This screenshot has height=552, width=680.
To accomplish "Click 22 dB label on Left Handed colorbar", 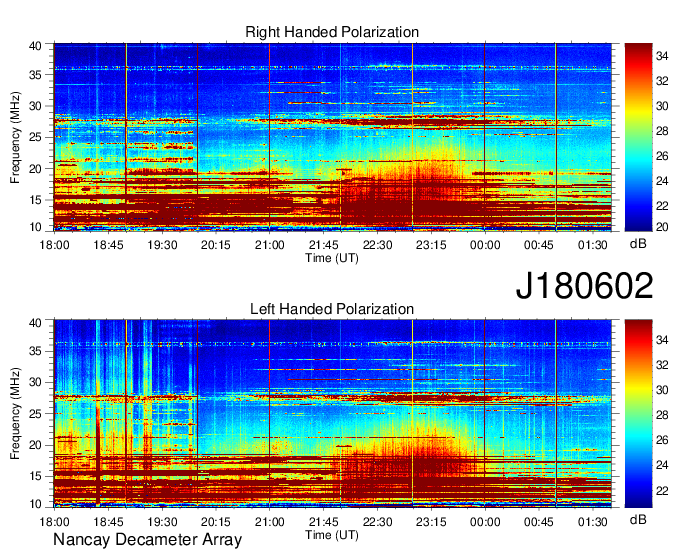I will coord(662,490).
